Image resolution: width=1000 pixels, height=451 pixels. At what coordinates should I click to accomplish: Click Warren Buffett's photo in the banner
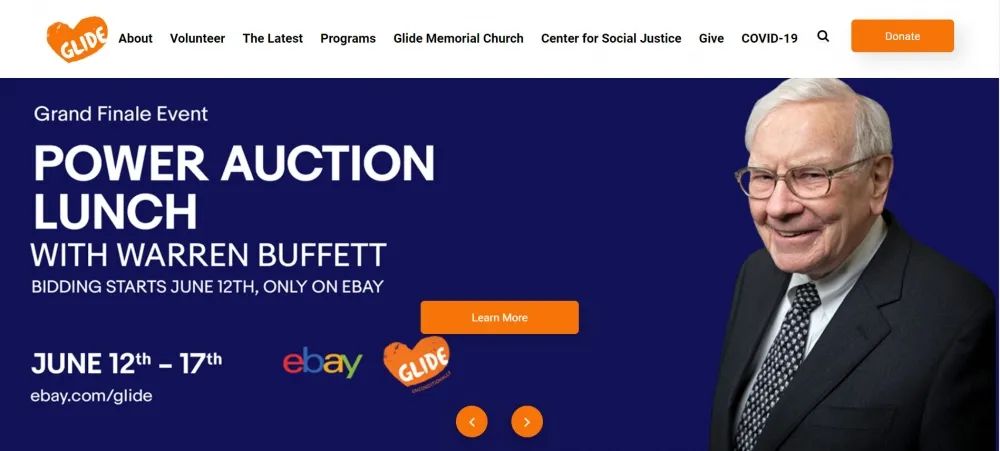[853, 265]
